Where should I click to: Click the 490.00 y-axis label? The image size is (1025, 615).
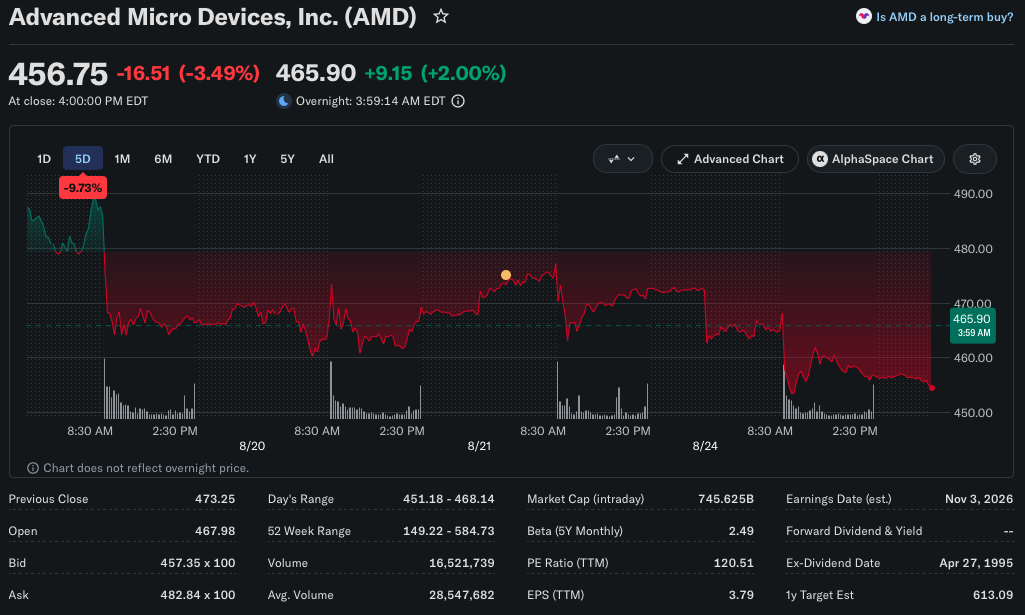click(973, 193)
